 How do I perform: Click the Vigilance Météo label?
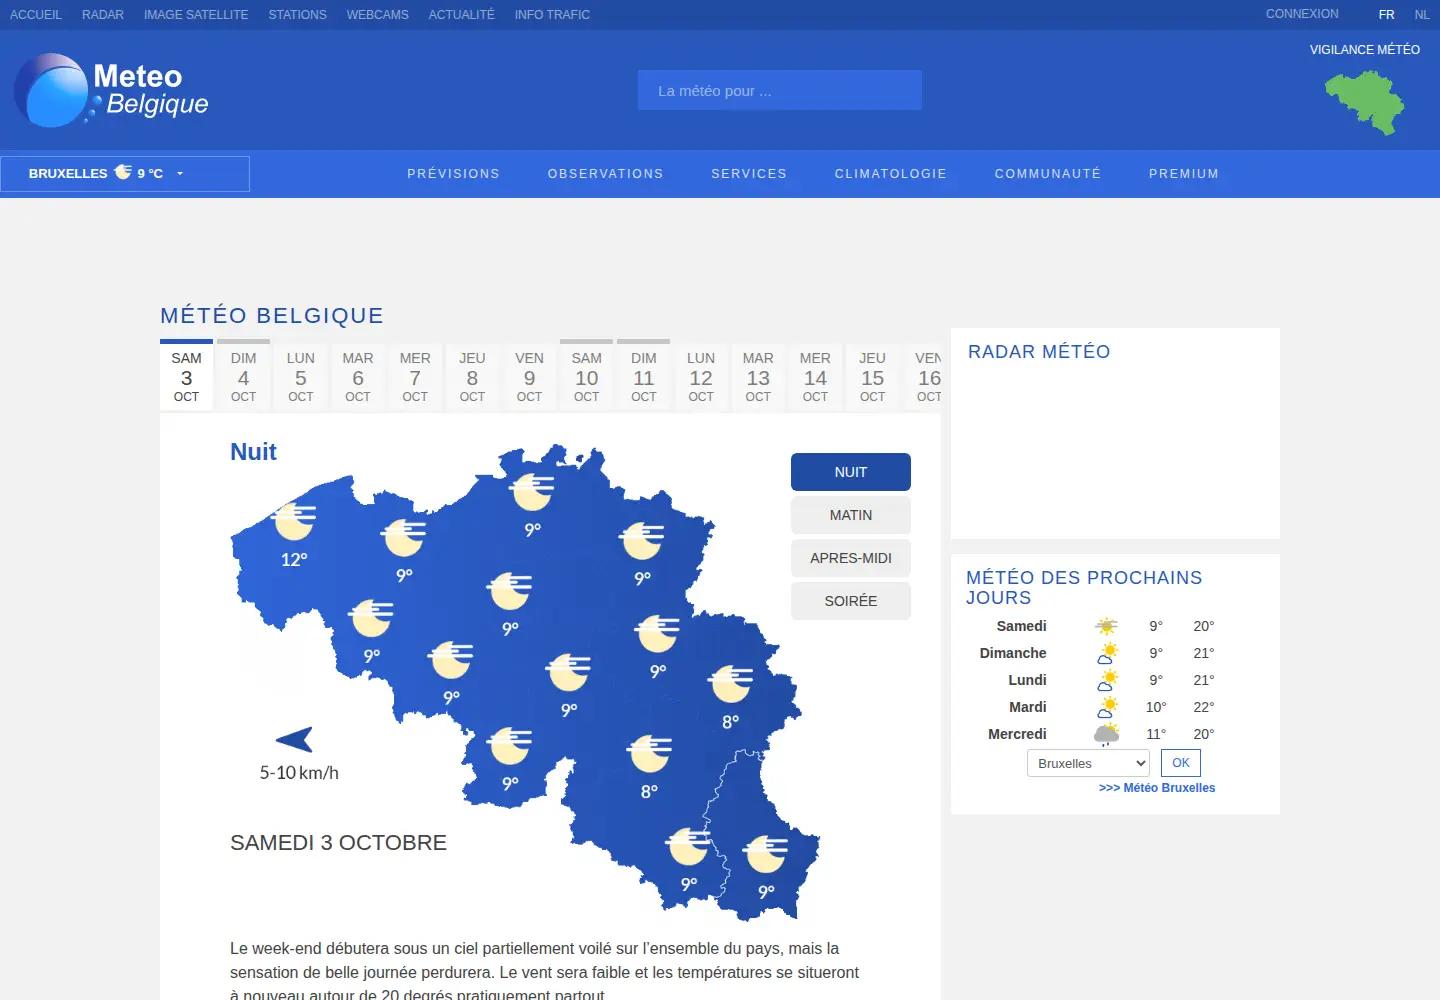(x=1364, y=50)
